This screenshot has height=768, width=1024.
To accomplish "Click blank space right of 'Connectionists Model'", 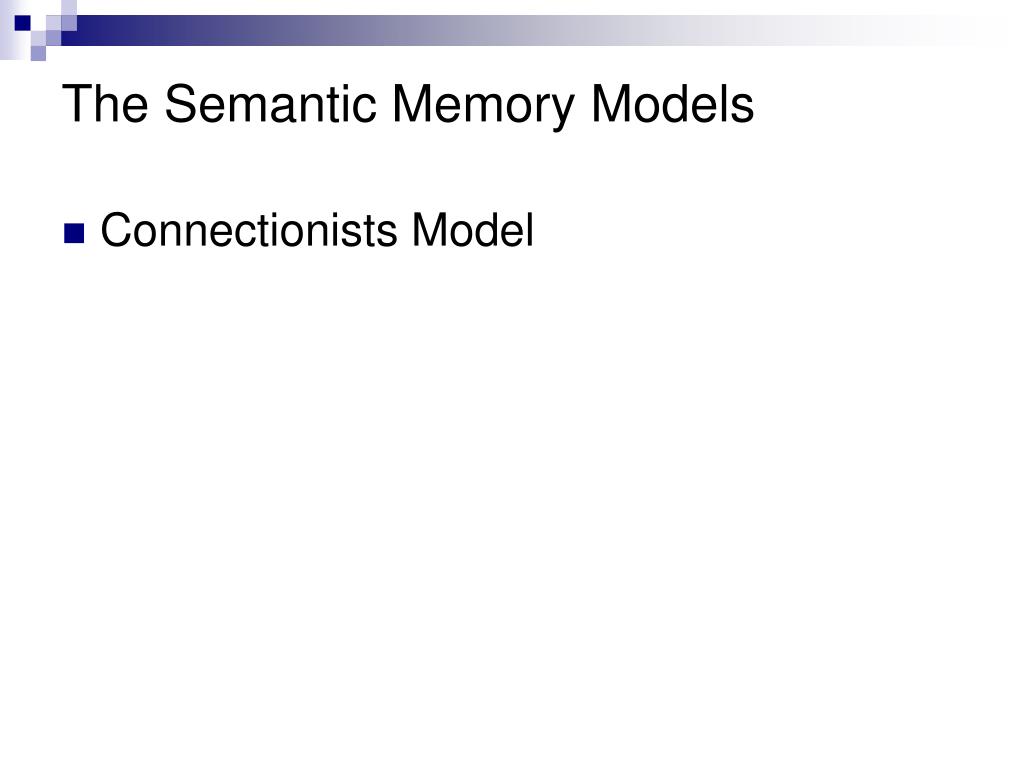I will (771, 230).
